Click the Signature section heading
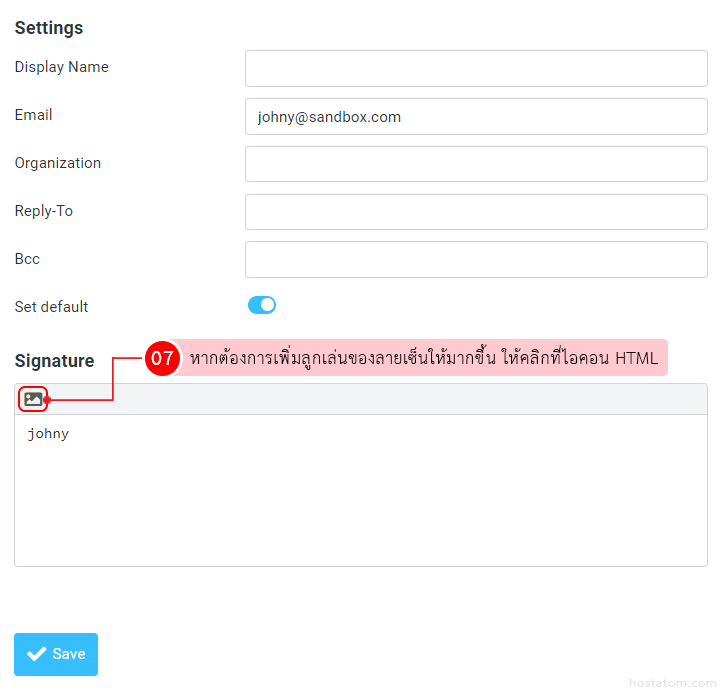This screenshot has height=690, width=720. (54, 361)
